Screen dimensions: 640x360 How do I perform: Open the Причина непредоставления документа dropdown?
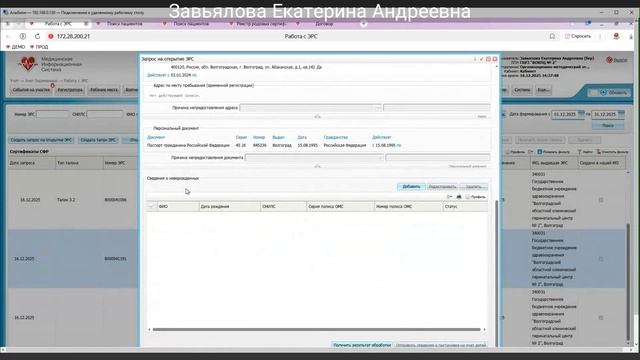314,158
